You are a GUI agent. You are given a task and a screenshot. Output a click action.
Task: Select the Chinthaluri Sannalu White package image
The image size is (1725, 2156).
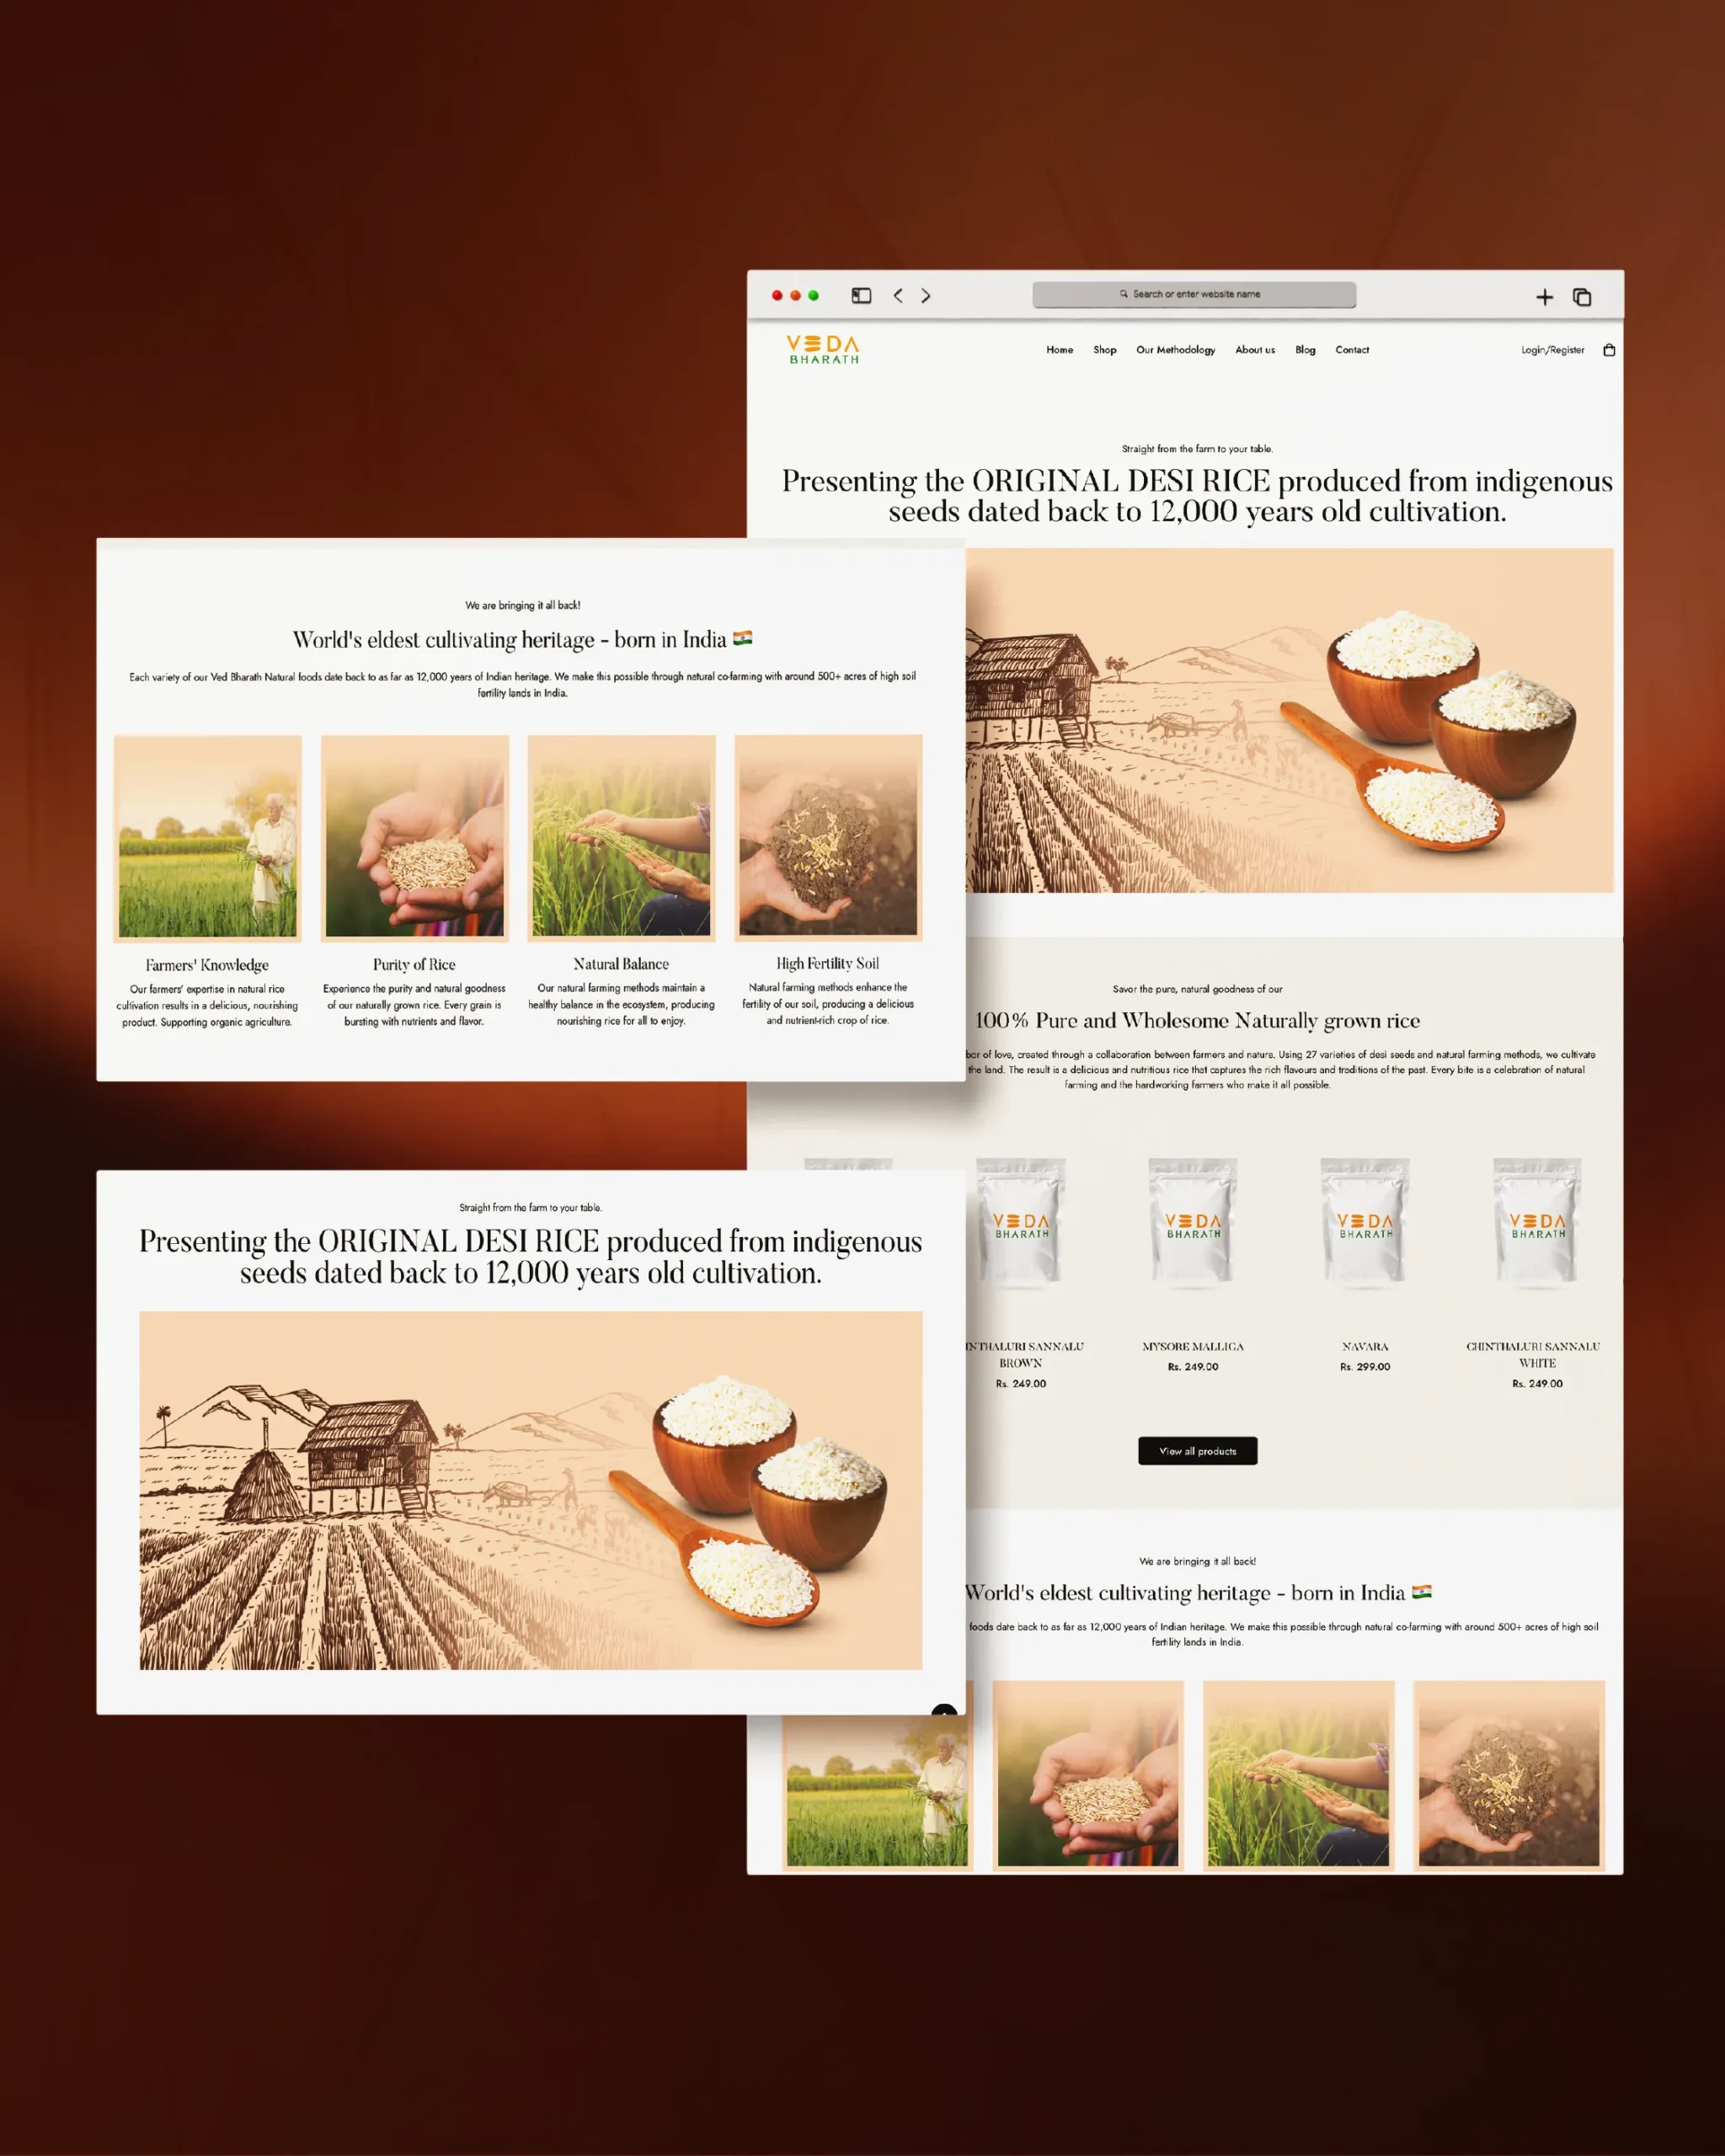1538,1221
